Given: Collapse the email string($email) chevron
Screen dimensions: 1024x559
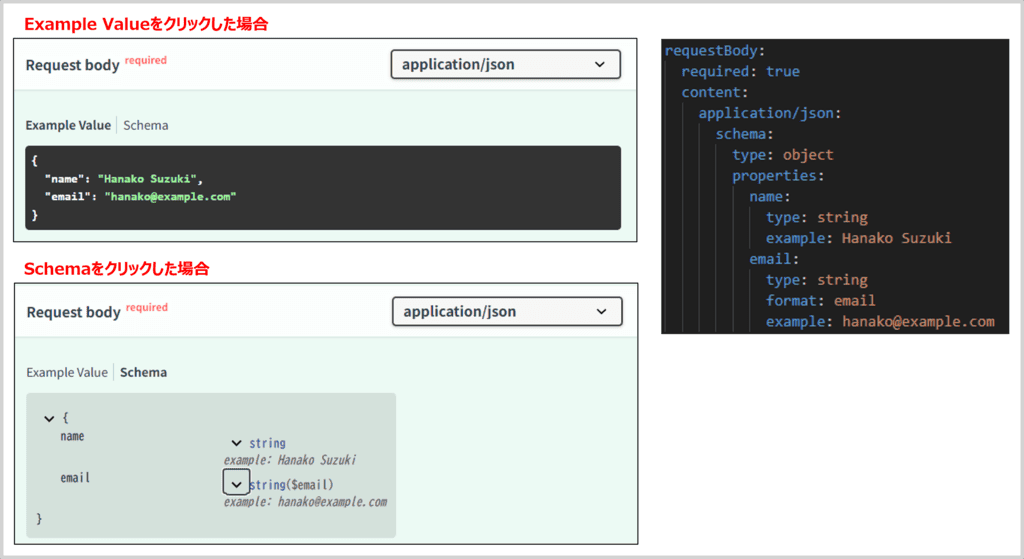Looking at the screenshot, I should (x=236, y=484).
